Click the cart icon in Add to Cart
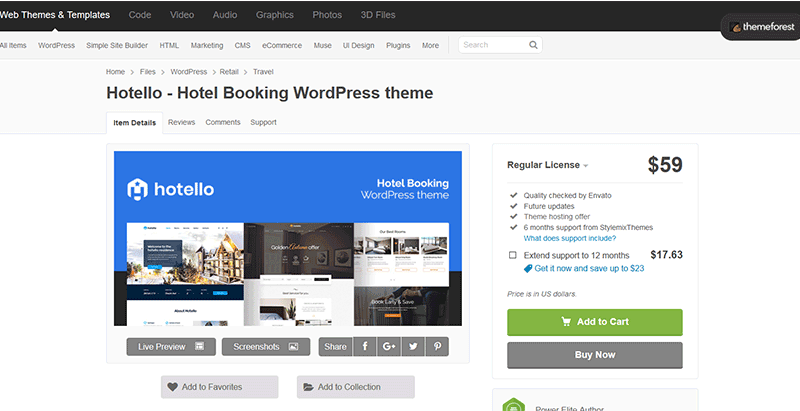The image size is (800, 411). (x=566, y=322)
